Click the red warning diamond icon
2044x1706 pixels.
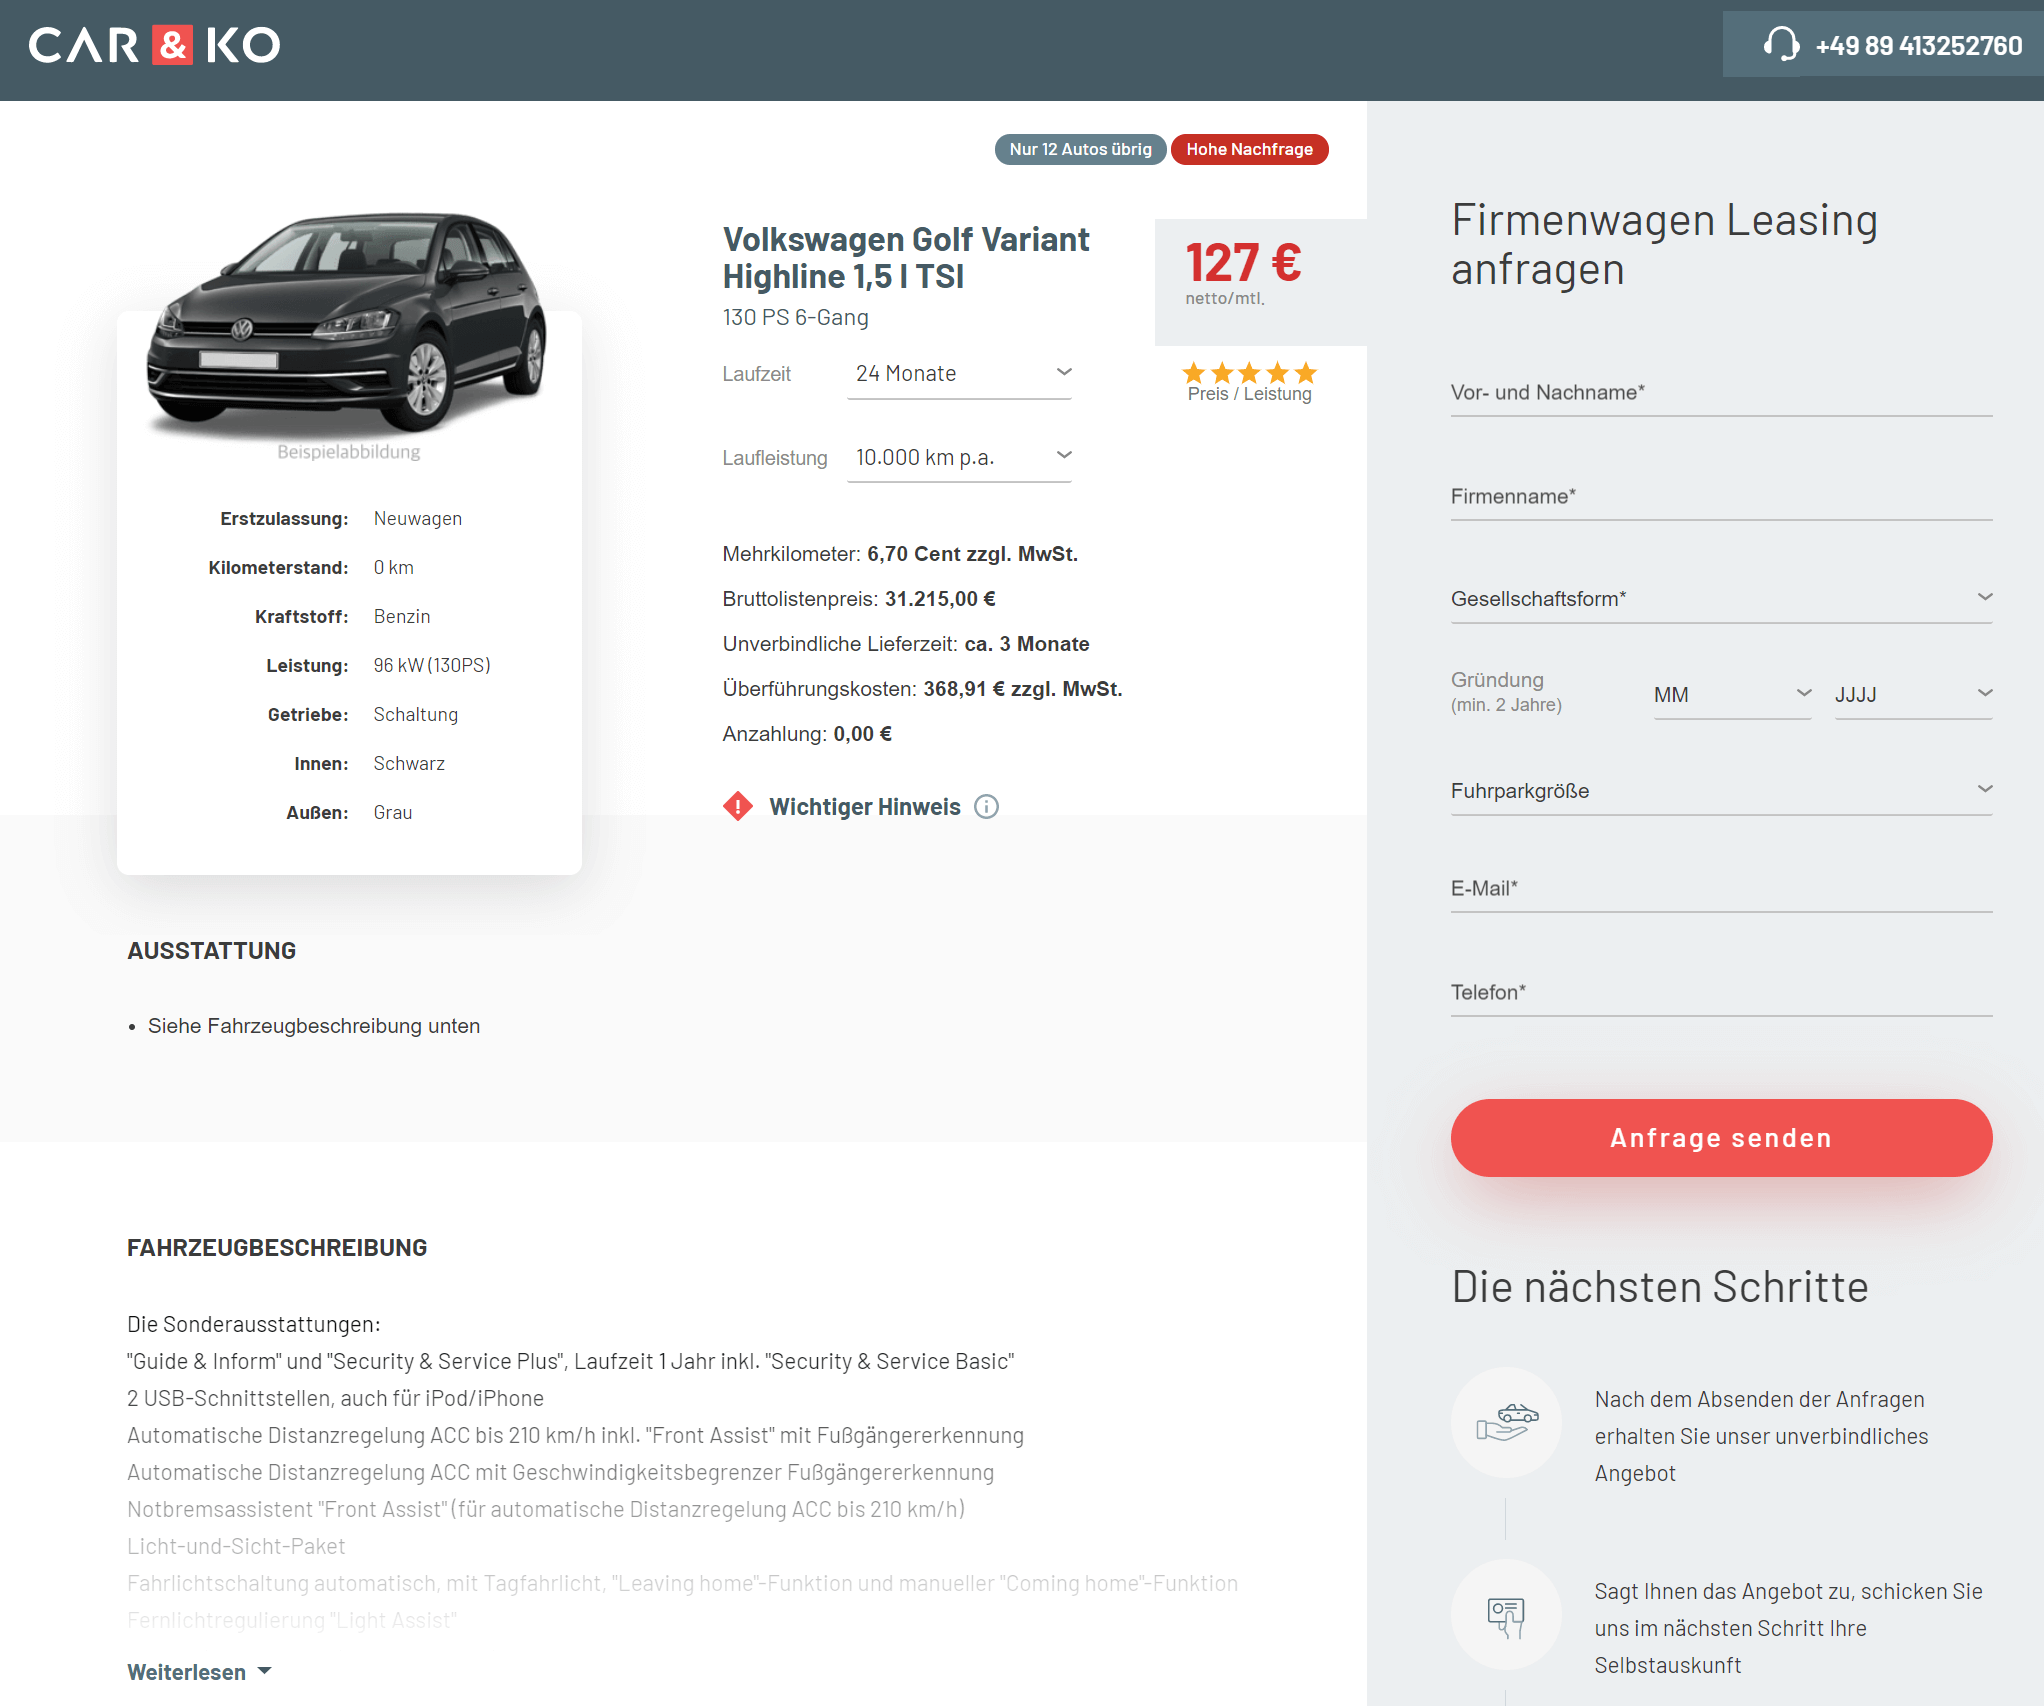738,806
